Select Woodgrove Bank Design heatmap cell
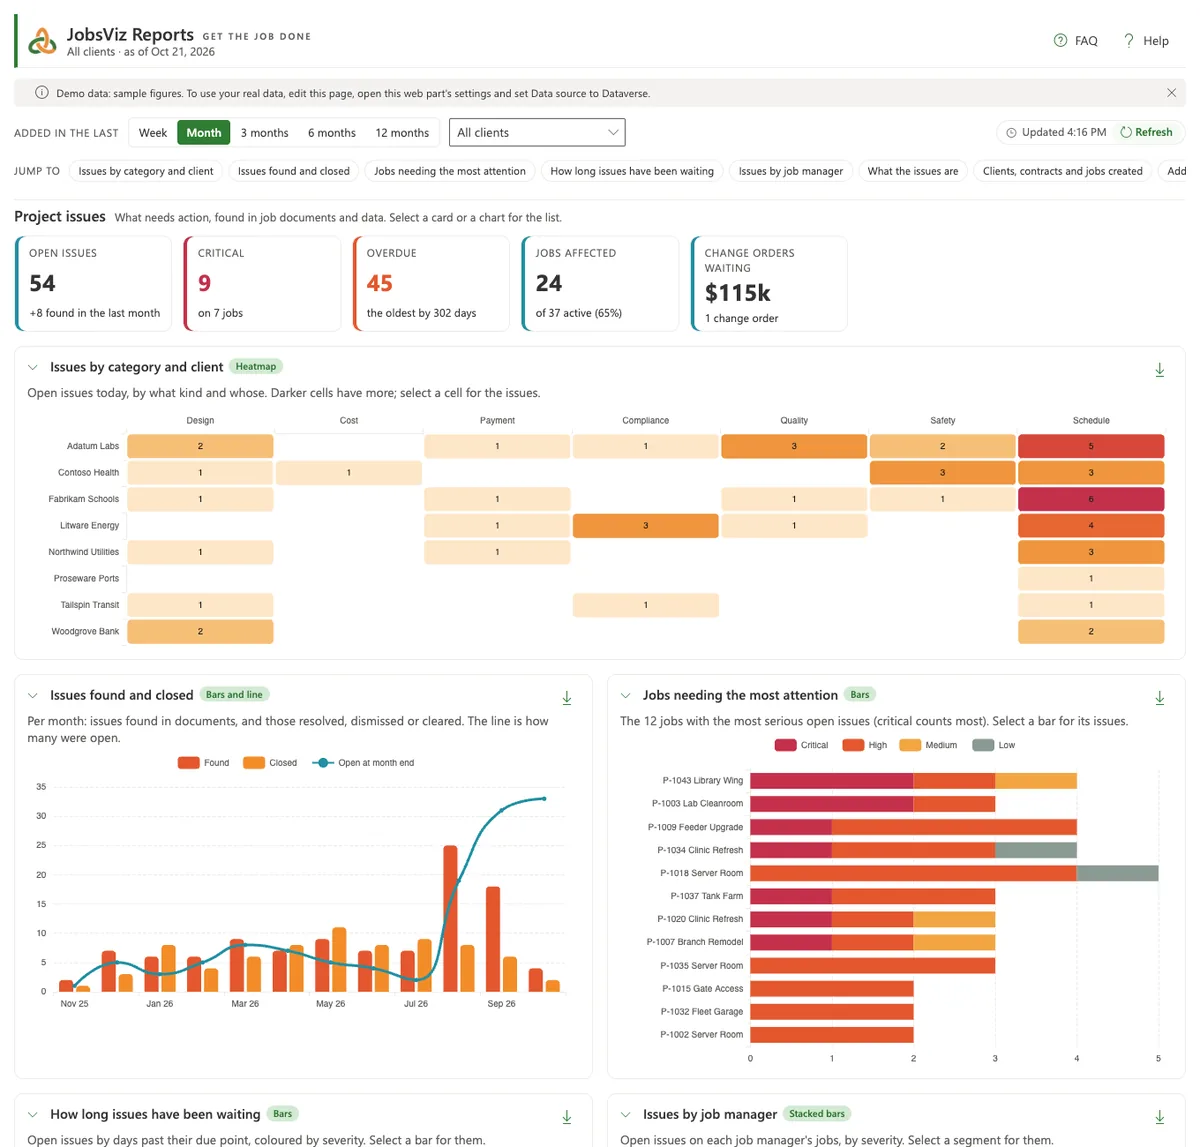The image size is (1200, 1147). (200, 631)
